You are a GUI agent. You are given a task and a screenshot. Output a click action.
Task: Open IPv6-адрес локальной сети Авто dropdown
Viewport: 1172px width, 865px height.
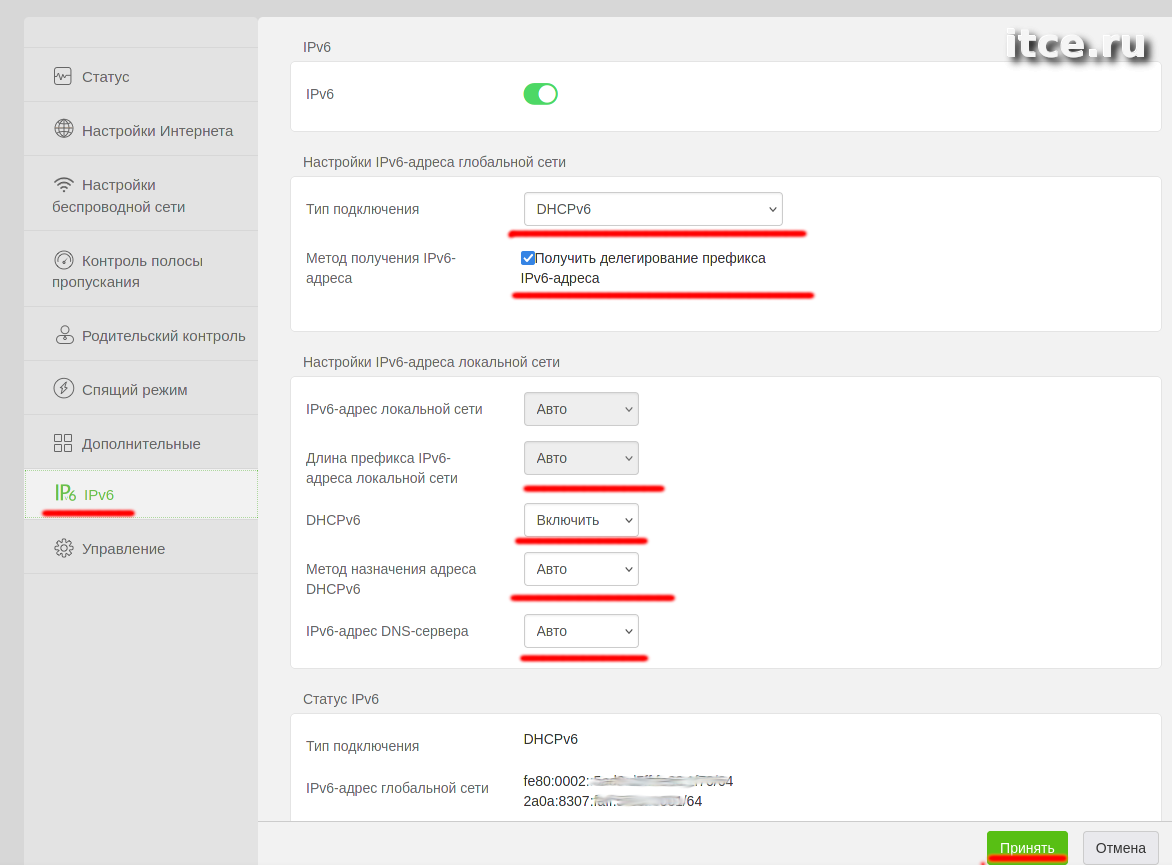pyautogui.click(x=582, y=409)
